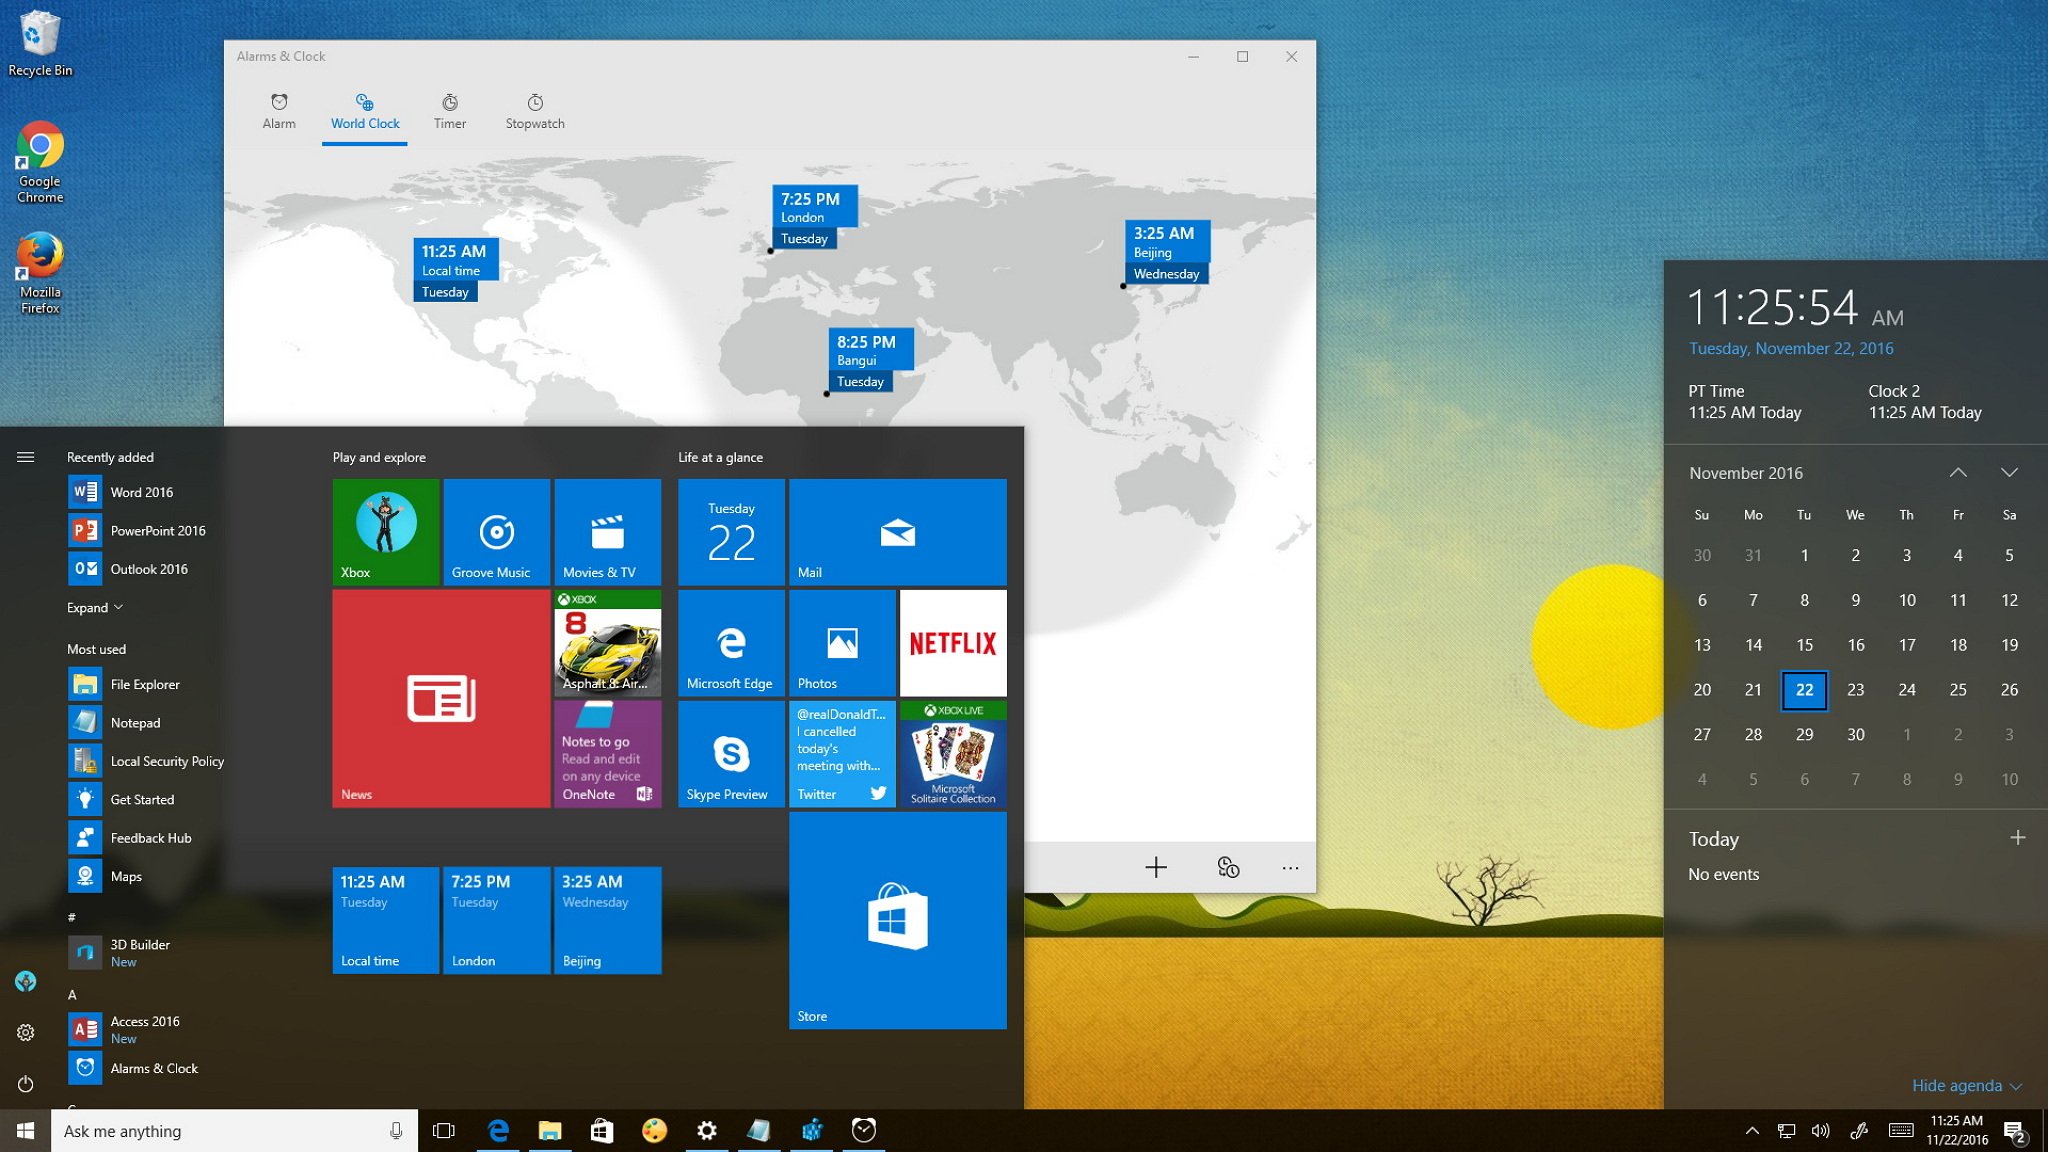2048x1152 pixels.
Task: Click Add event for Today
Action: click(x=2021, y=837)
